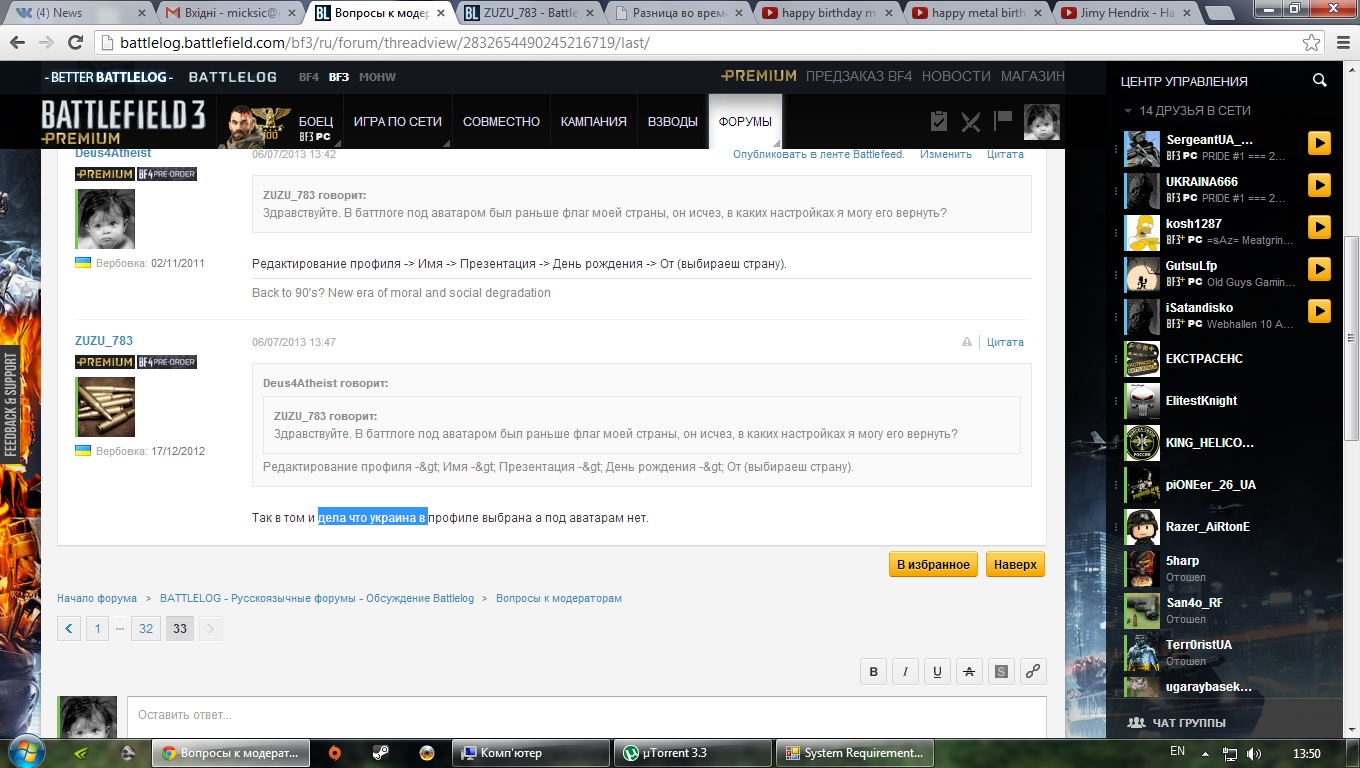Quote ZUZU_783's post via Цитата
The width and height of the screenshot is (1360, 768).
coord(1005,342)
